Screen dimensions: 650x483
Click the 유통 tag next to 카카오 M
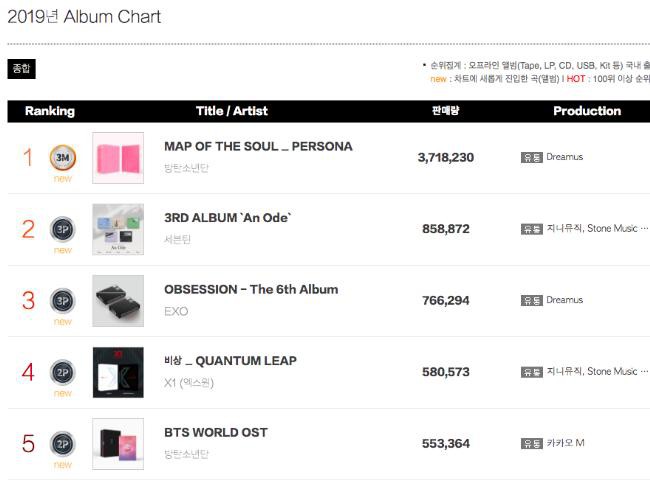coord(531,444)
